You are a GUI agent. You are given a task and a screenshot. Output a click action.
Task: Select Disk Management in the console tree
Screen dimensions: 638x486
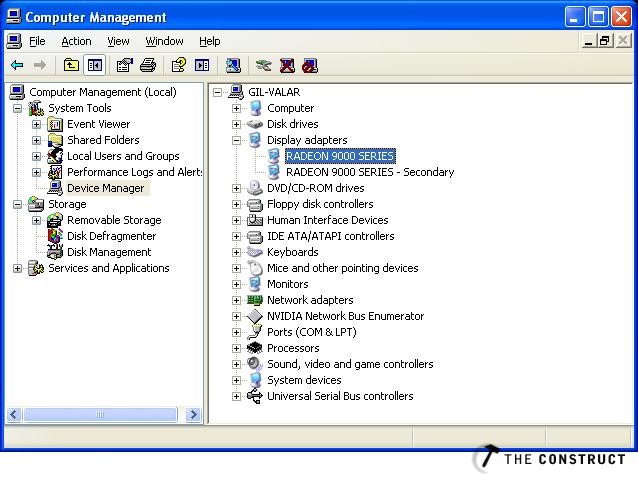coord(109,252)
